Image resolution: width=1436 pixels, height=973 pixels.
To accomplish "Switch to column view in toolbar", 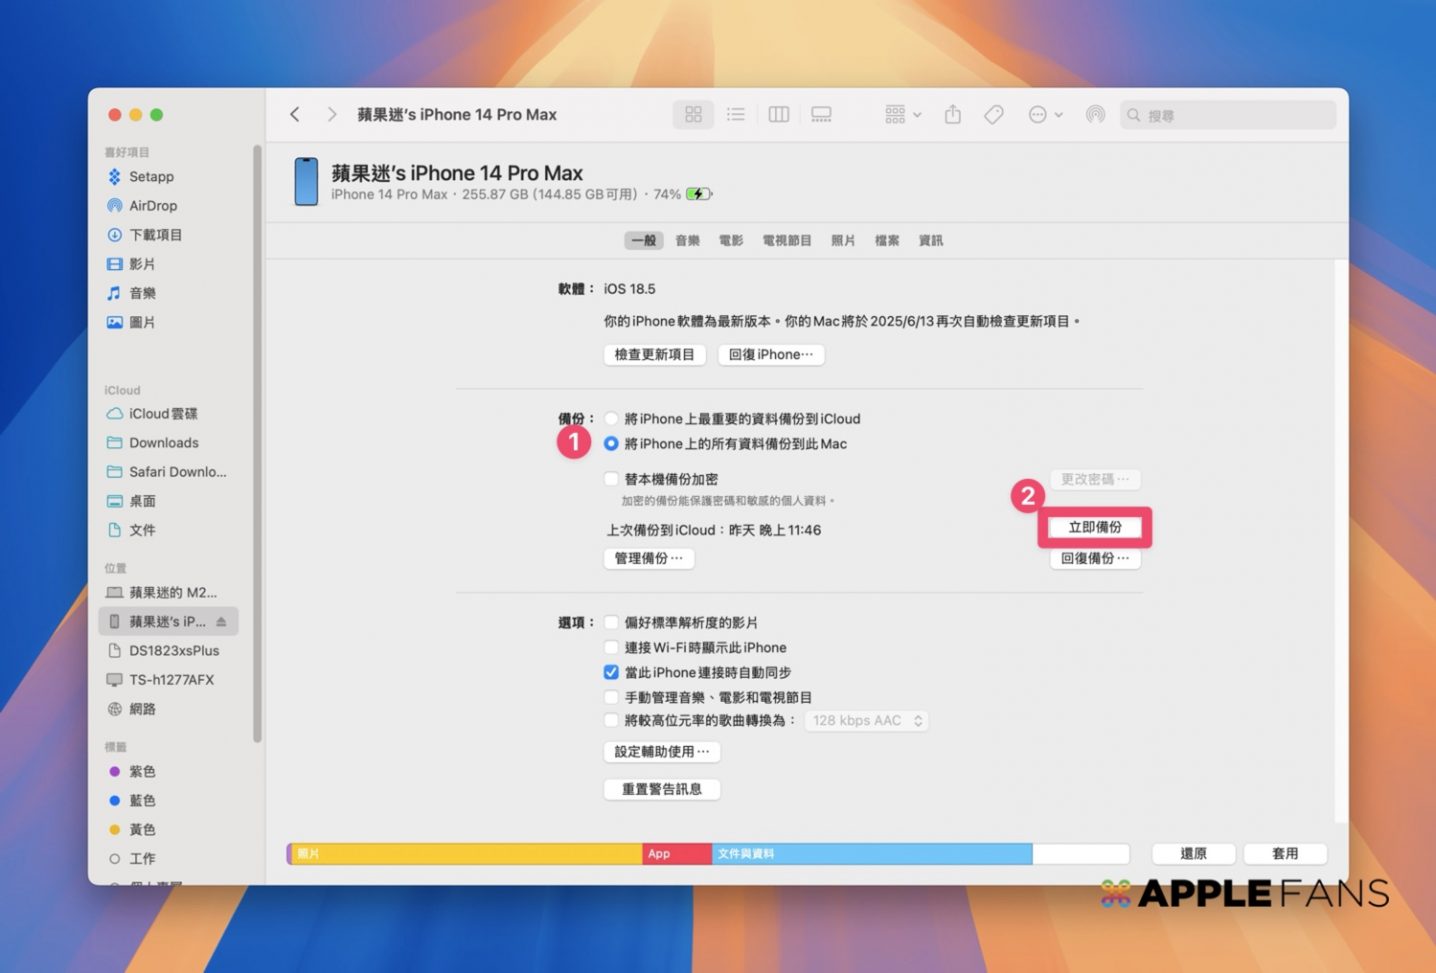I will pyautogui.click(x=778, y=115).
